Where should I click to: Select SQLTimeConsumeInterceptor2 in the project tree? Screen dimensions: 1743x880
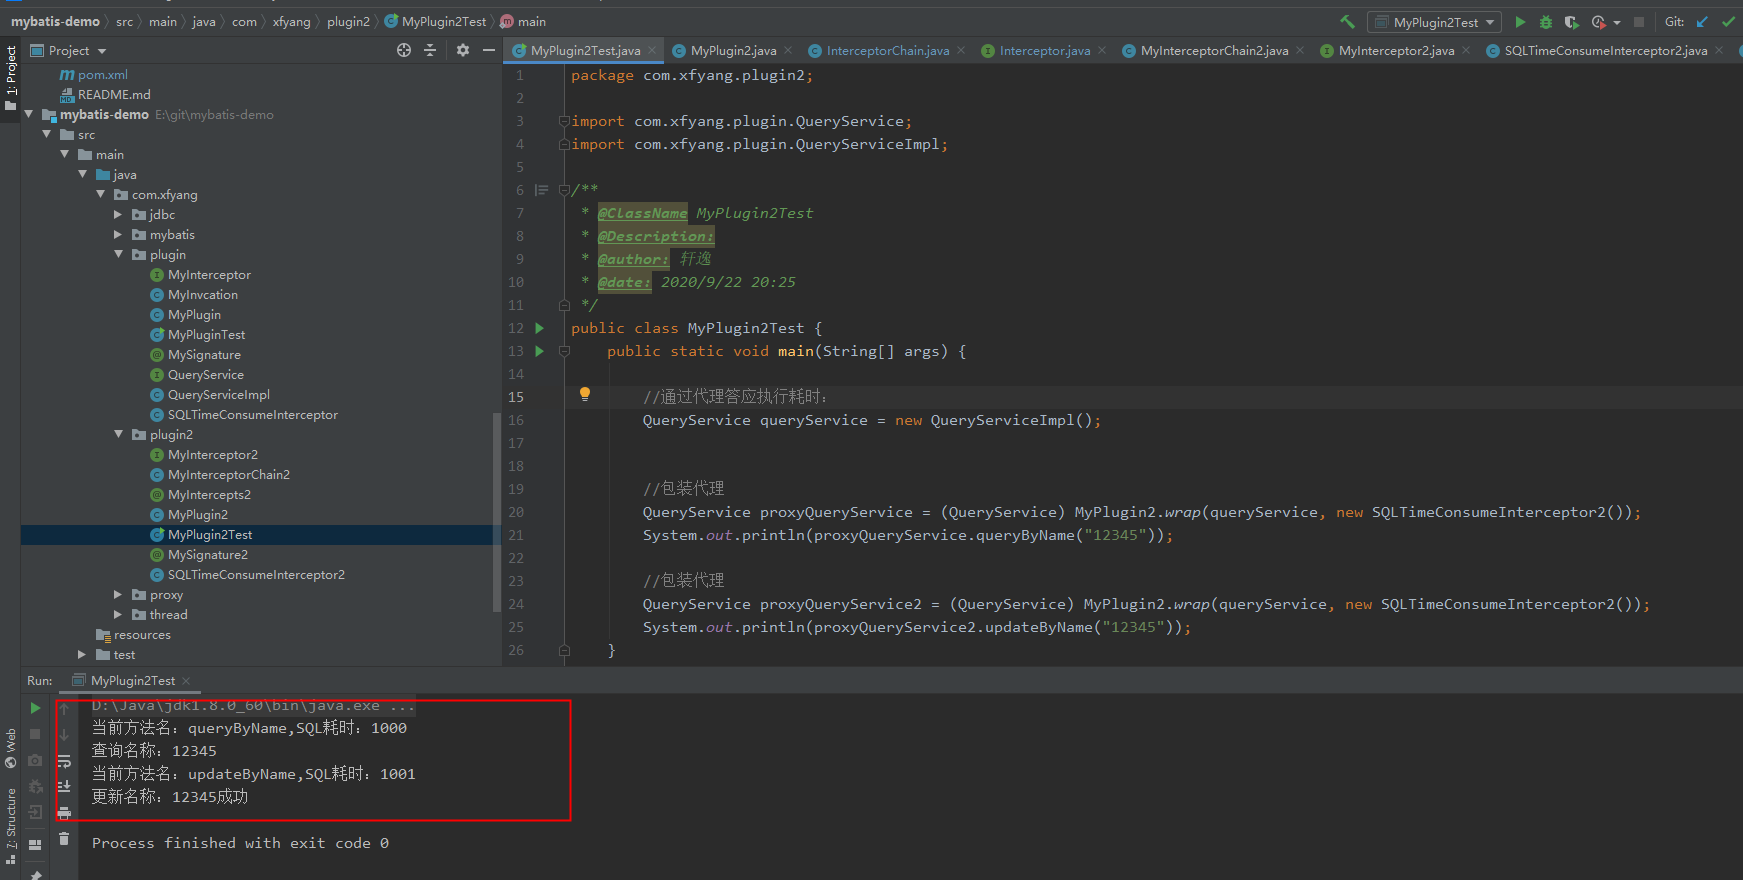pos(256,575)
